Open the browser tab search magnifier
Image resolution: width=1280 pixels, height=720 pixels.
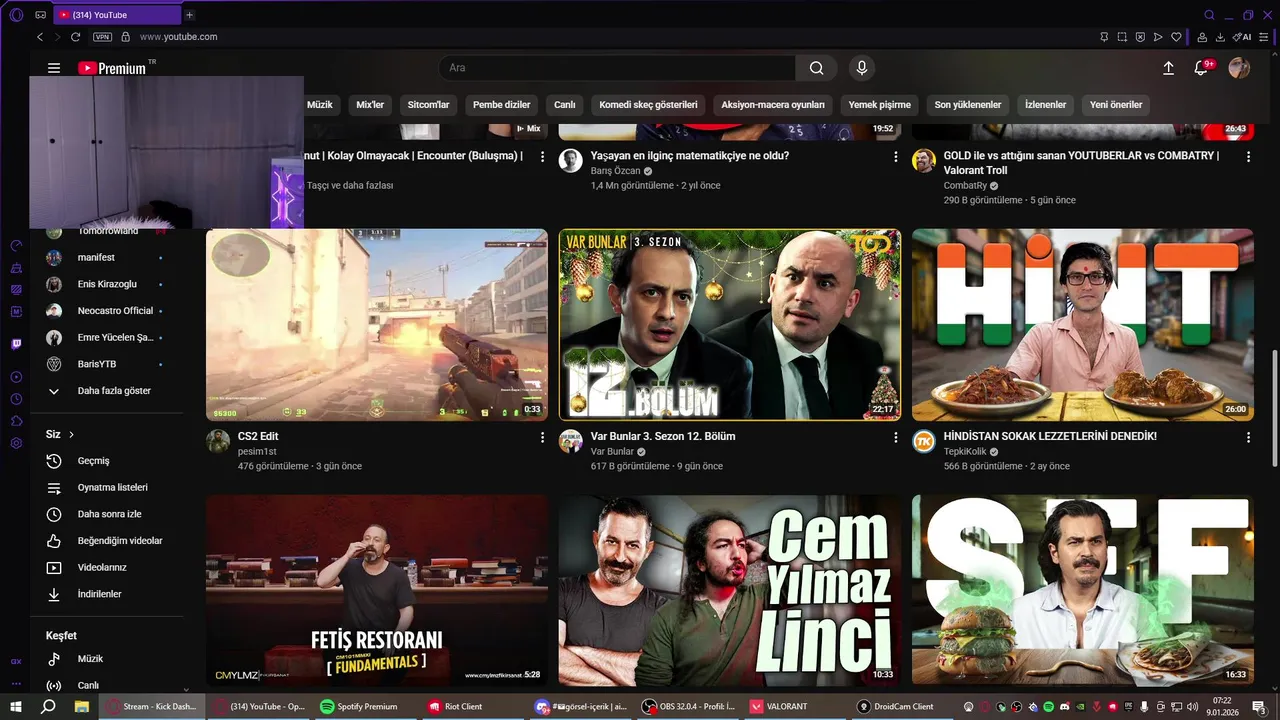pyautogui.click(x=1209, y=15)
